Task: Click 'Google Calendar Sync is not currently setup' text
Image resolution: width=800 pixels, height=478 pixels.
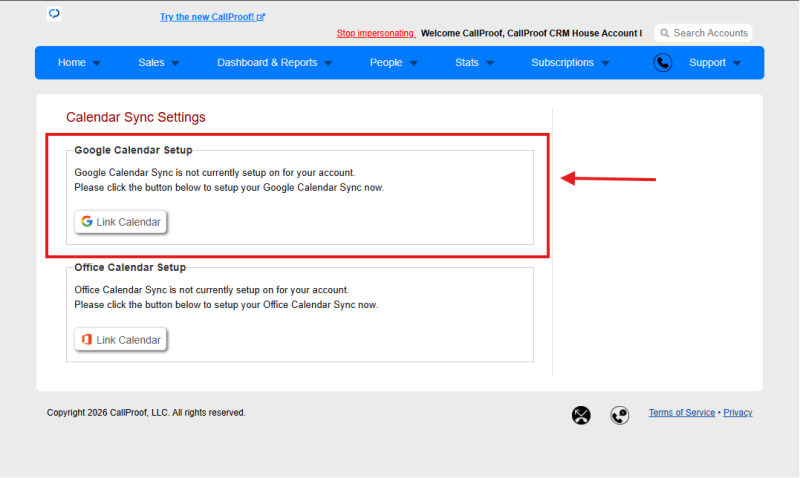Action: click(x=214, y=172)
